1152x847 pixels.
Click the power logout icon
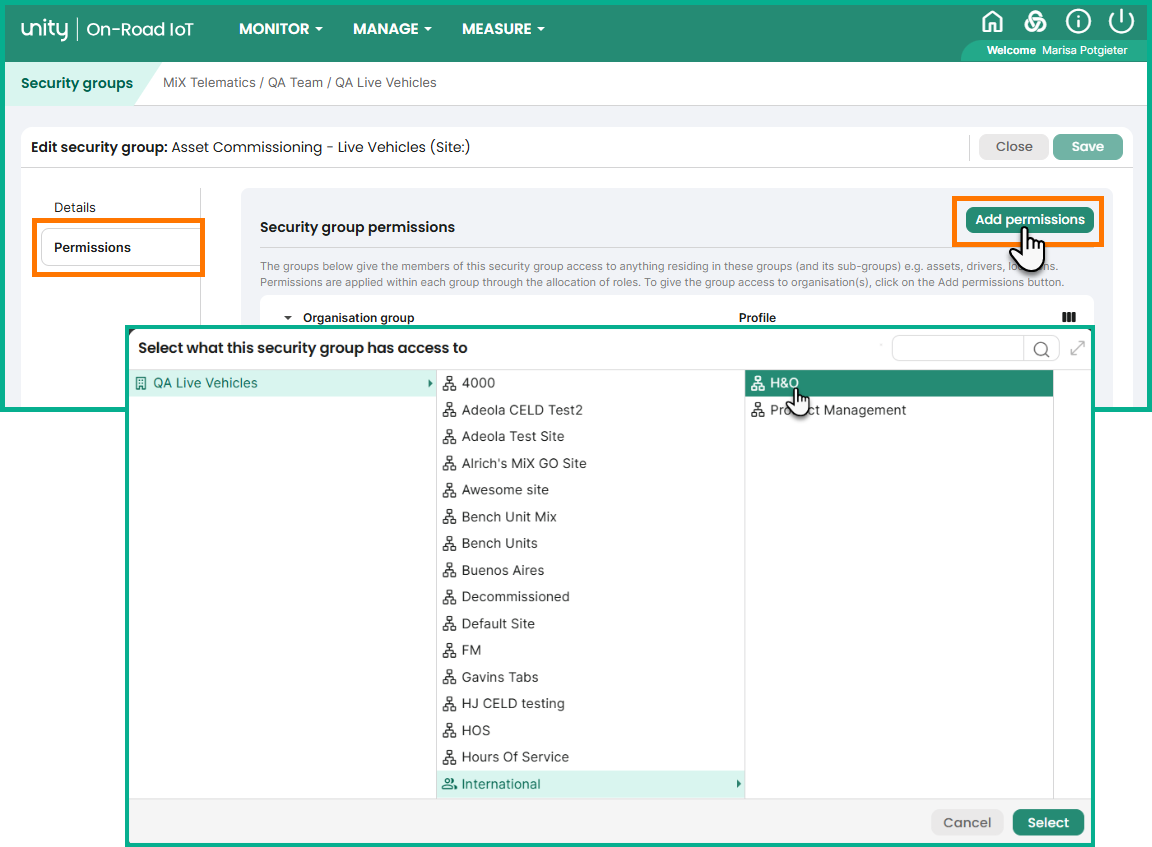point(1121,22)
